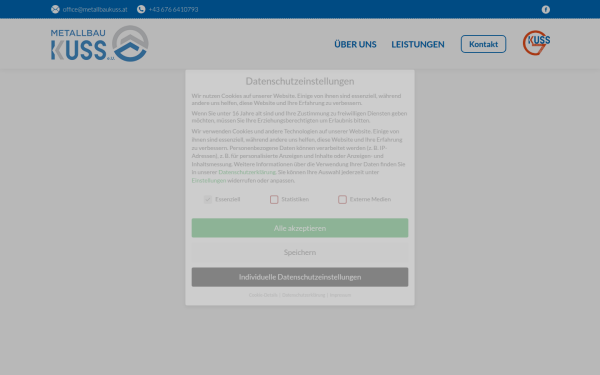Click the Metallbau Kuss logo

(x=99, y=44)
